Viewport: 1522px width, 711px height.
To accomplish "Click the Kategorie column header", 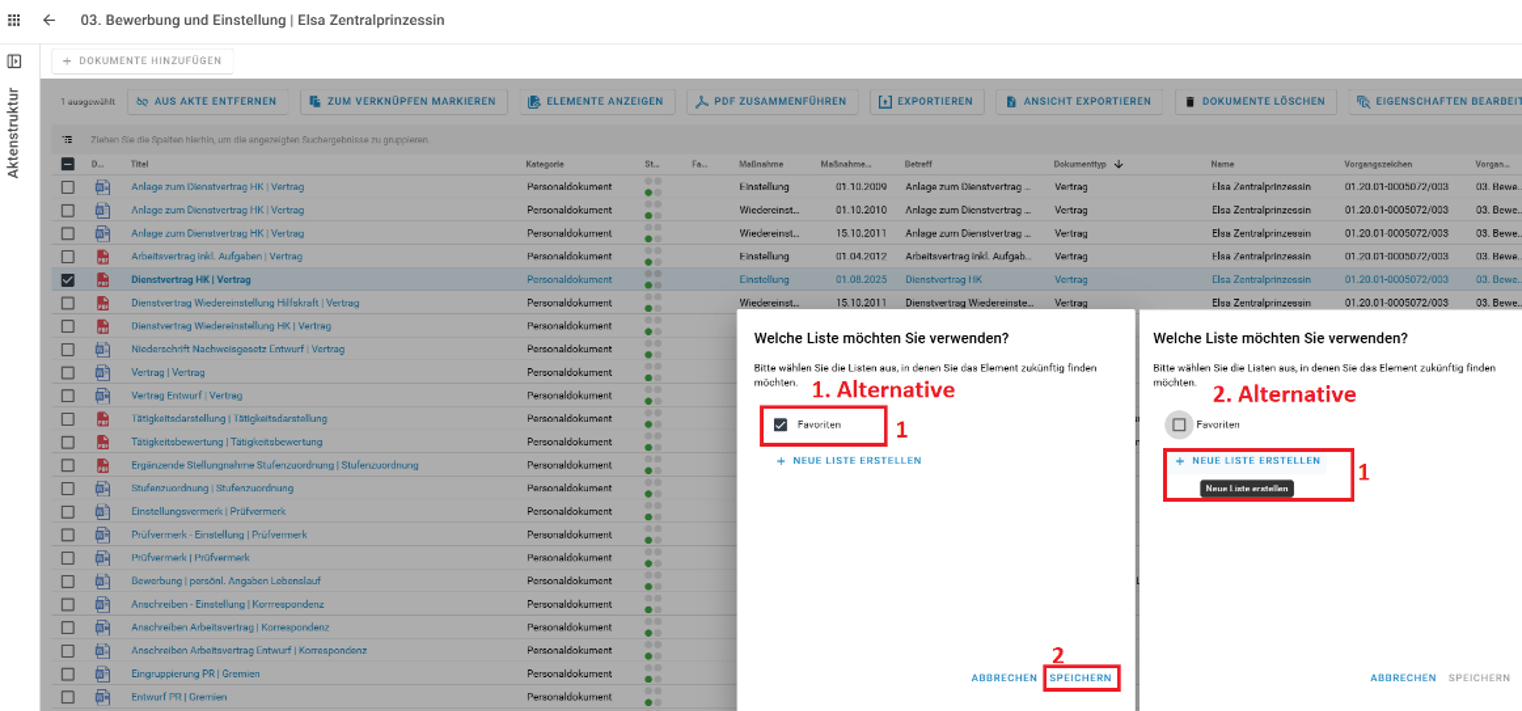I will [545, 164].
